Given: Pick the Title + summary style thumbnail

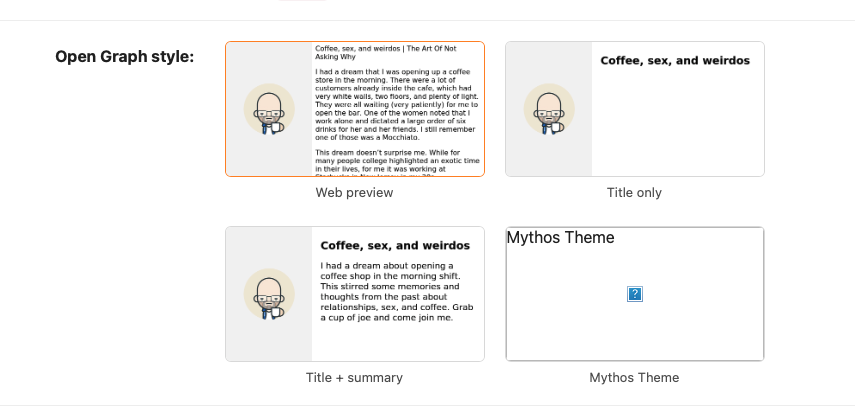Looking at the screenshot, I should (x=355, y=294).
